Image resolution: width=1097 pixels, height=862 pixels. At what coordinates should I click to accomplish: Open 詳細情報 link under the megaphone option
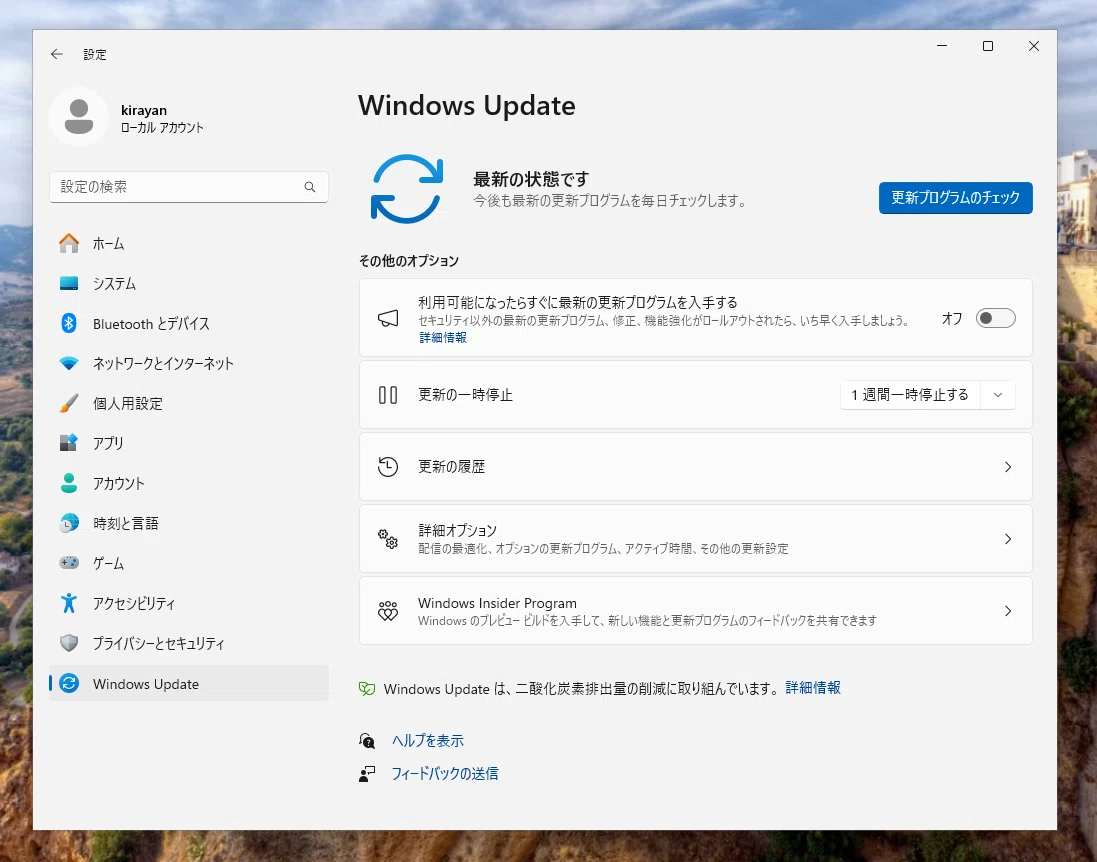443,337
